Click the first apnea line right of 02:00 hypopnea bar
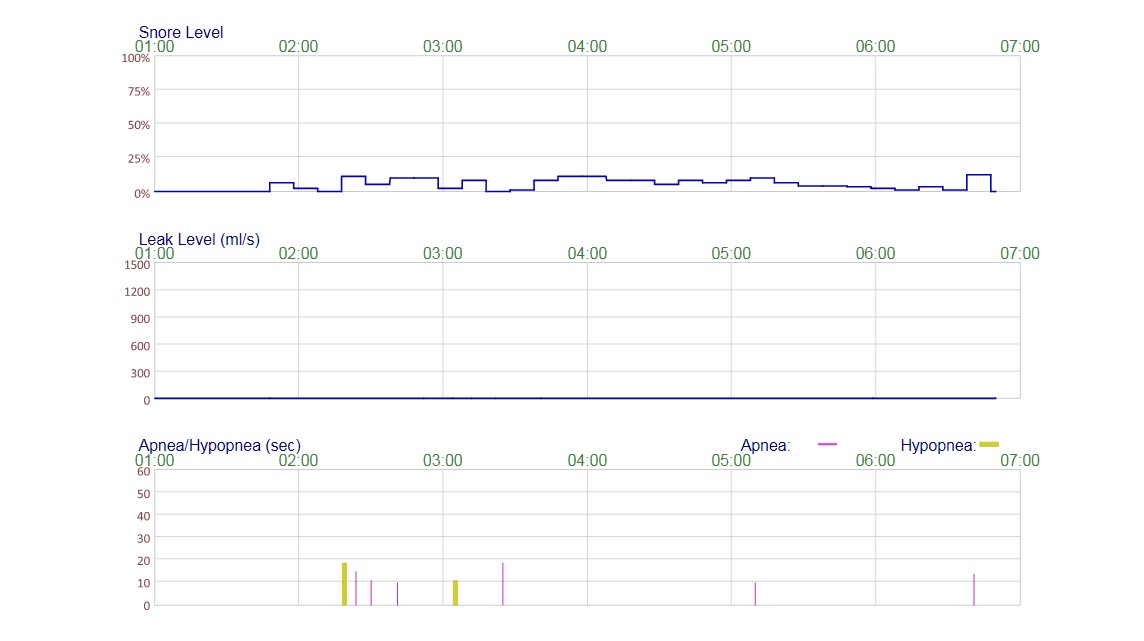Viewport: 1144px width, 641px height. pos(356,588)
